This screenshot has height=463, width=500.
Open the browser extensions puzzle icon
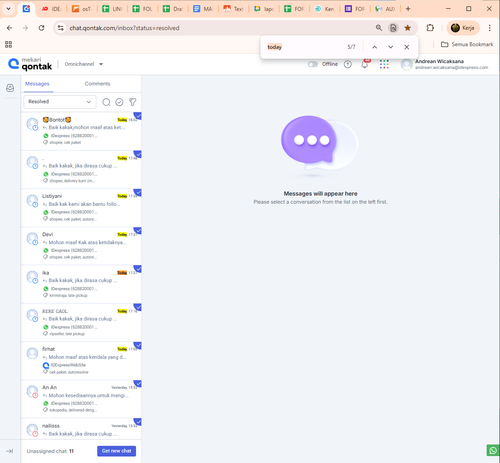coord(430,28)
